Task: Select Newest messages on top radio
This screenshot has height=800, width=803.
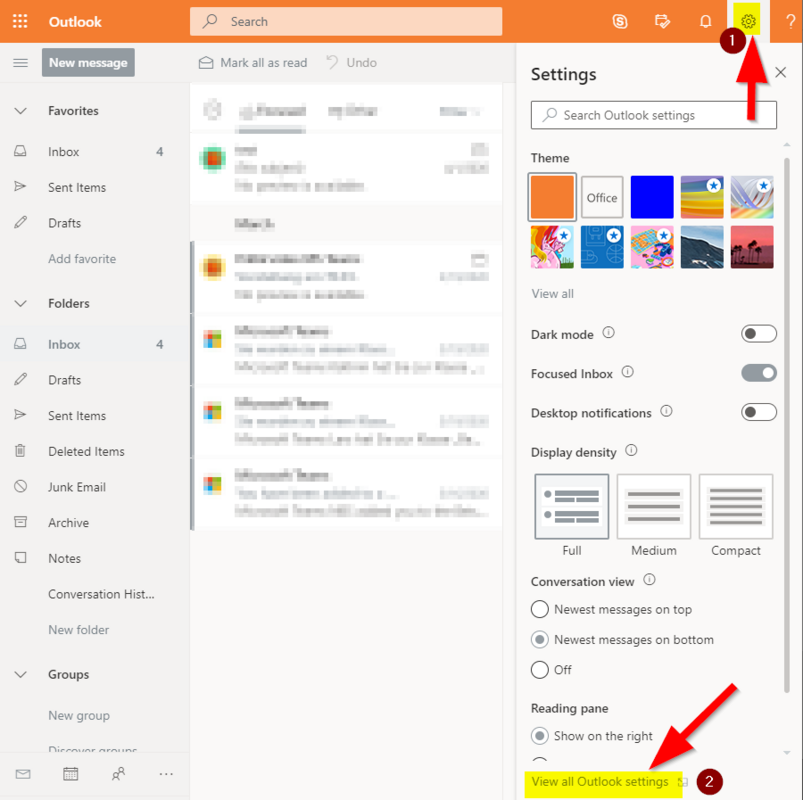Action: pyautogui.click(x=539, y=609)
